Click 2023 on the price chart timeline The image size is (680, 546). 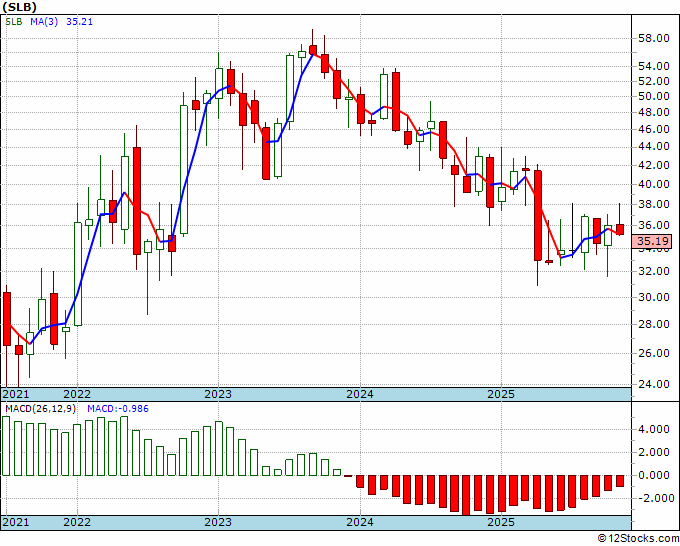[218, 394]
